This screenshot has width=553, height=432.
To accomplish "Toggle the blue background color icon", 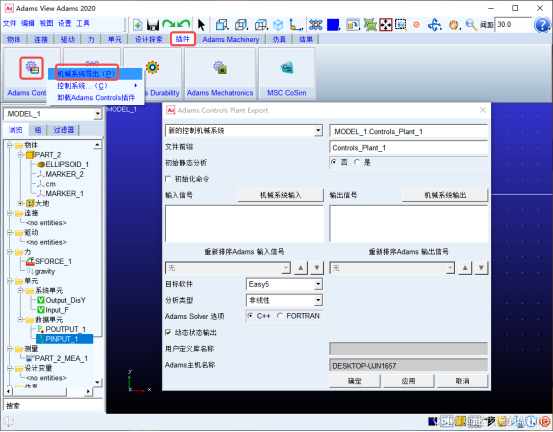I will (333, 25).
